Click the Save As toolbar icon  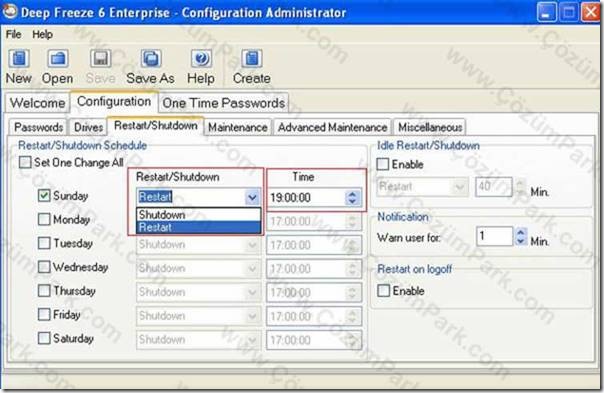pos(151,59)
